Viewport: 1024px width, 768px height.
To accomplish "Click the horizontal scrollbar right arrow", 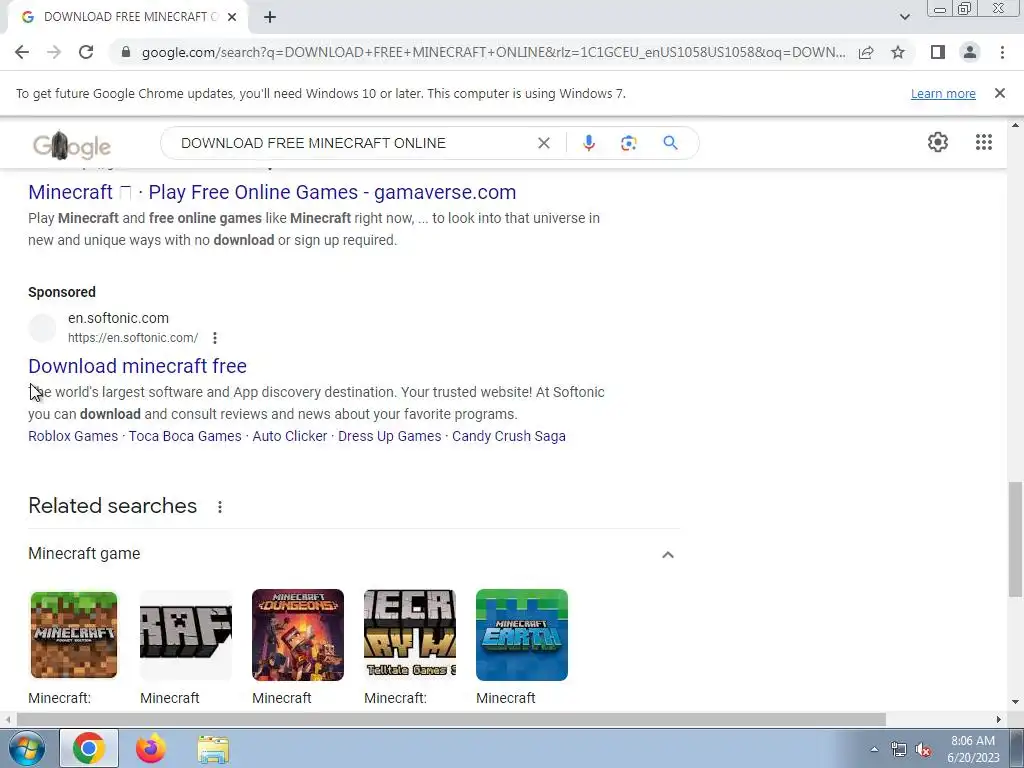I will tap(999, 719).
